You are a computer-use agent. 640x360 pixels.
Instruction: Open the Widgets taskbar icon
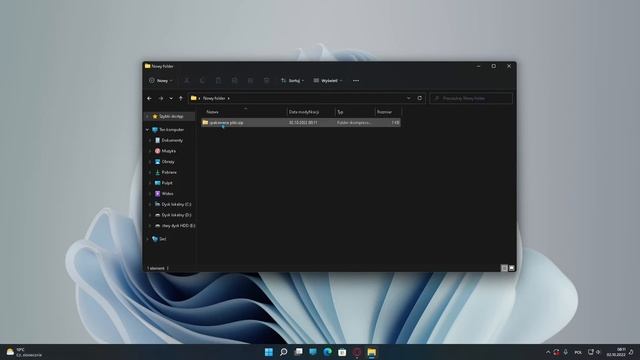click(313, 352)
